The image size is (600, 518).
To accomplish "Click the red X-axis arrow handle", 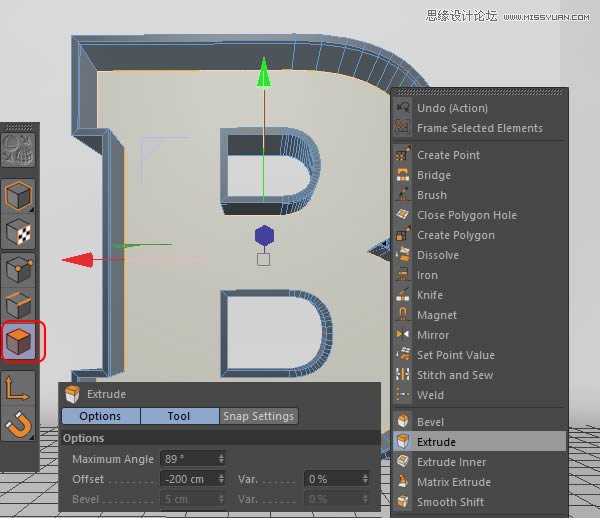I will click(x=75, y=260).
